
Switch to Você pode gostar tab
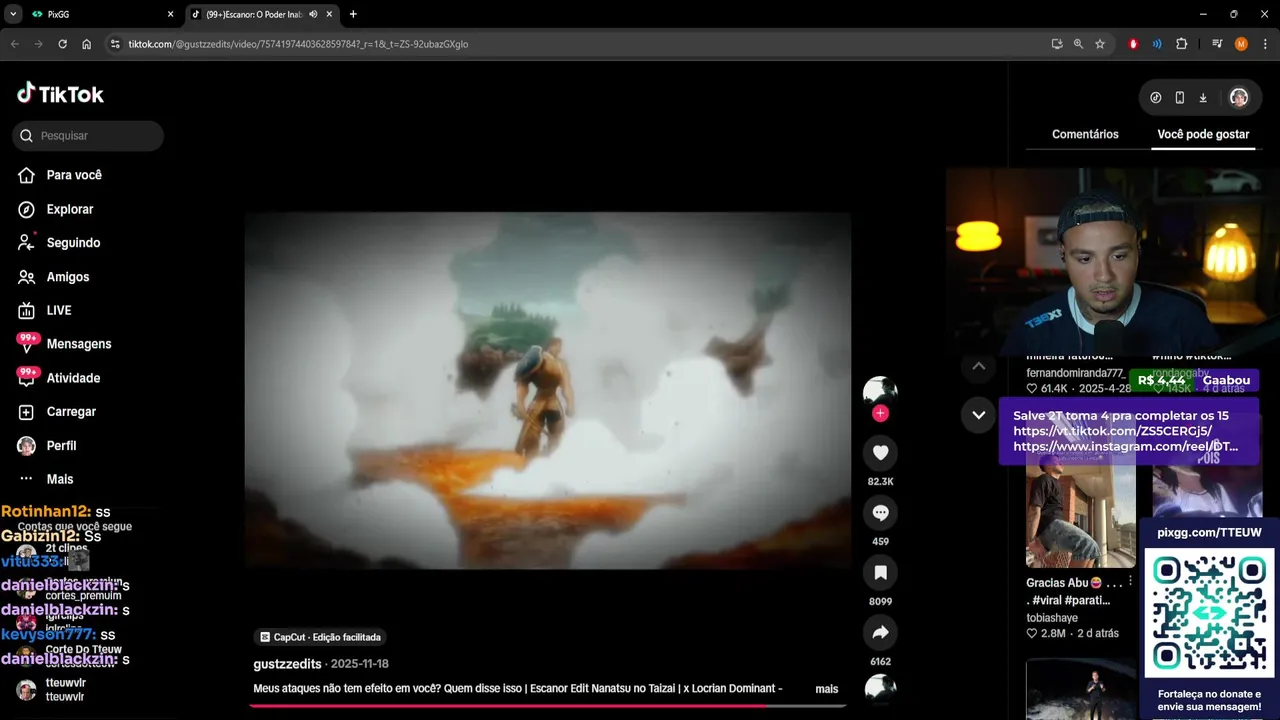click(1203, 134)
